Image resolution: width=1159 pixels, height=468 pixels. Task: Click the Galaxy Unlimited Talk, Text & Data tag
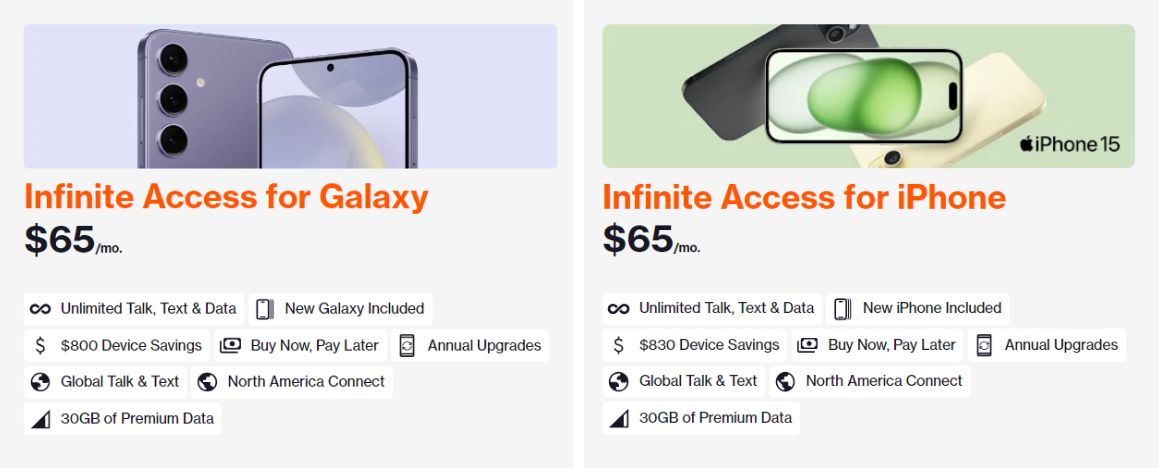point(134,309)
